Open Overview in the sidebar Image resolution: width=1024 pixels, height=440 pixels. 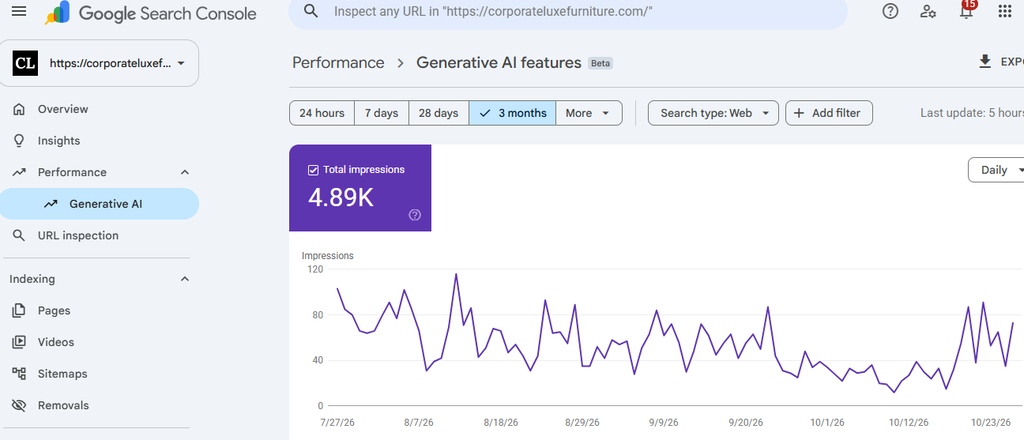click(99, 109)
